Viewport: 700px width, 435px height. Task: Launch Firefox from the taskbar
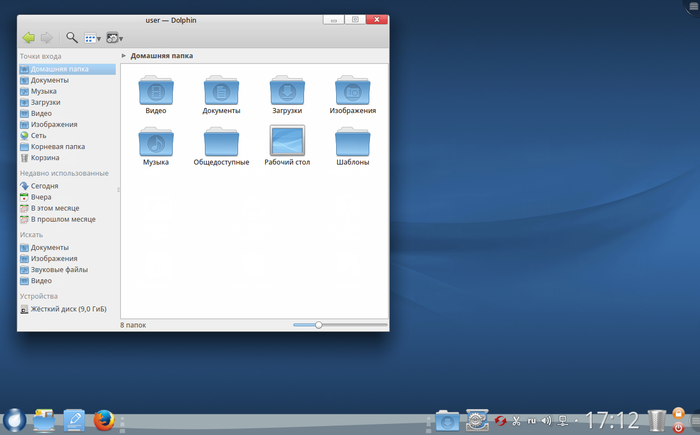(x=103, y=420)
